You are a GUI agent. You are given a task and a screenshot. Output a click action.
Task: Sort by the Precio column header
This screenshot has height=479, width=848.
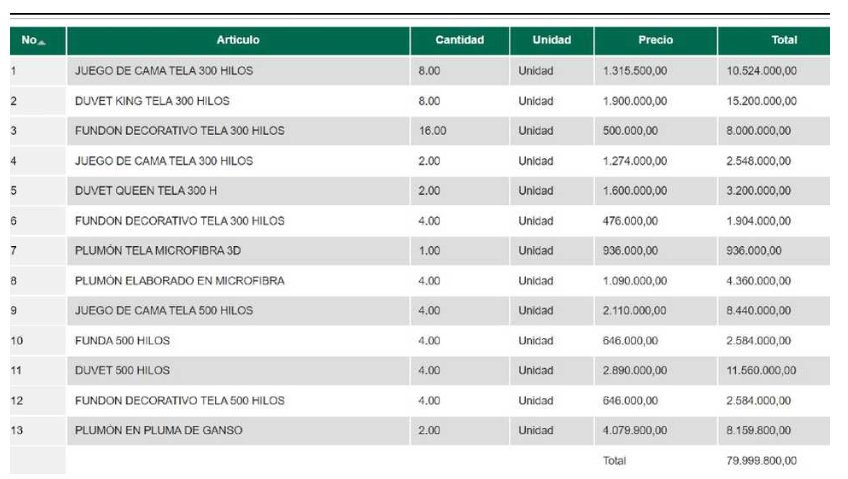point(655,41)
